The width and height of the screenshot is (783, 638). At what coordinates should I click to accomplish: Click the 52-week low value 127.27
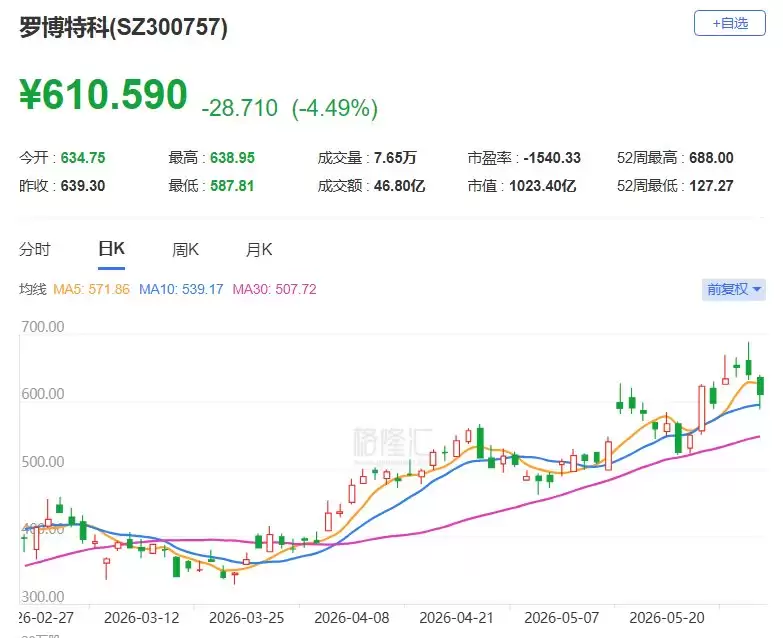coord(711,186)
